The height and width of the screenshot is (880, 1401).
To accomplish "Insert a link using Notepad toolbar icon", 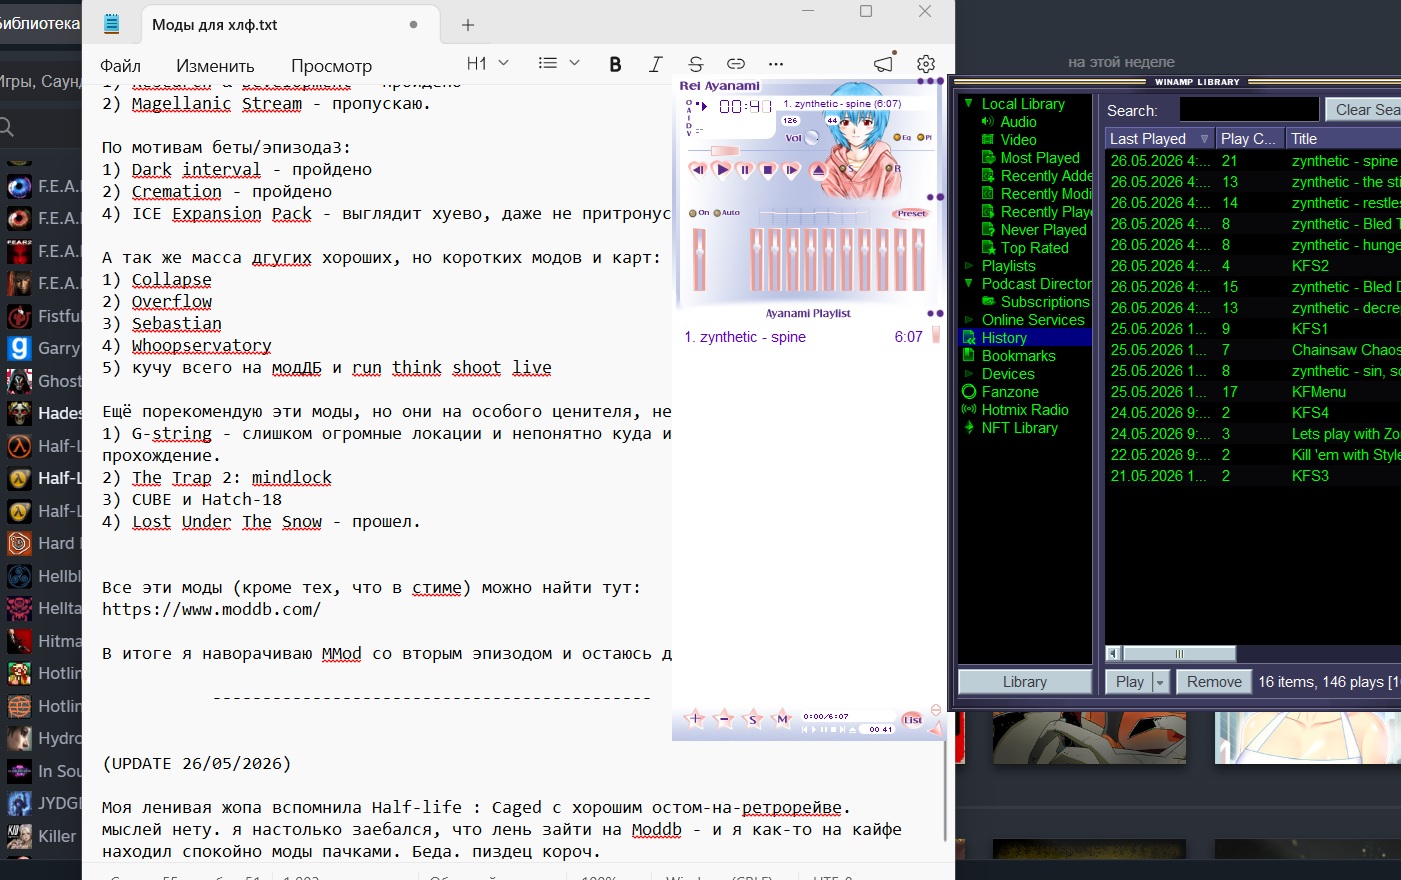I will 736,64.
